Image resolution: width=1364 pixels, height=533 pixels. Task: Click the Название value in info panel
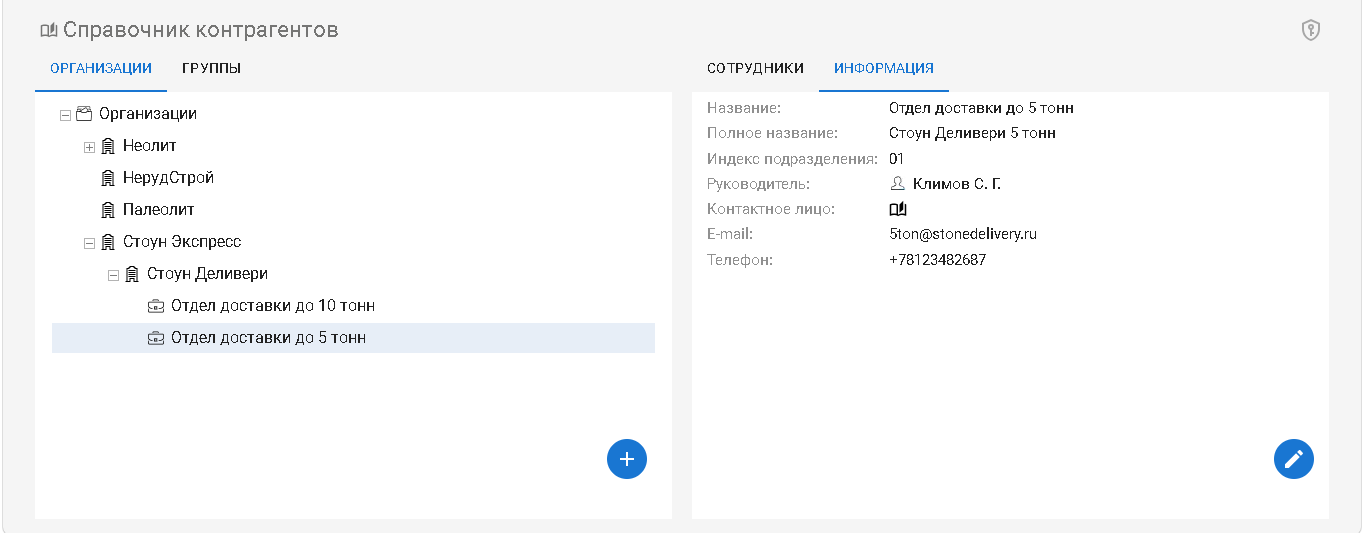(x=981, y=108)
